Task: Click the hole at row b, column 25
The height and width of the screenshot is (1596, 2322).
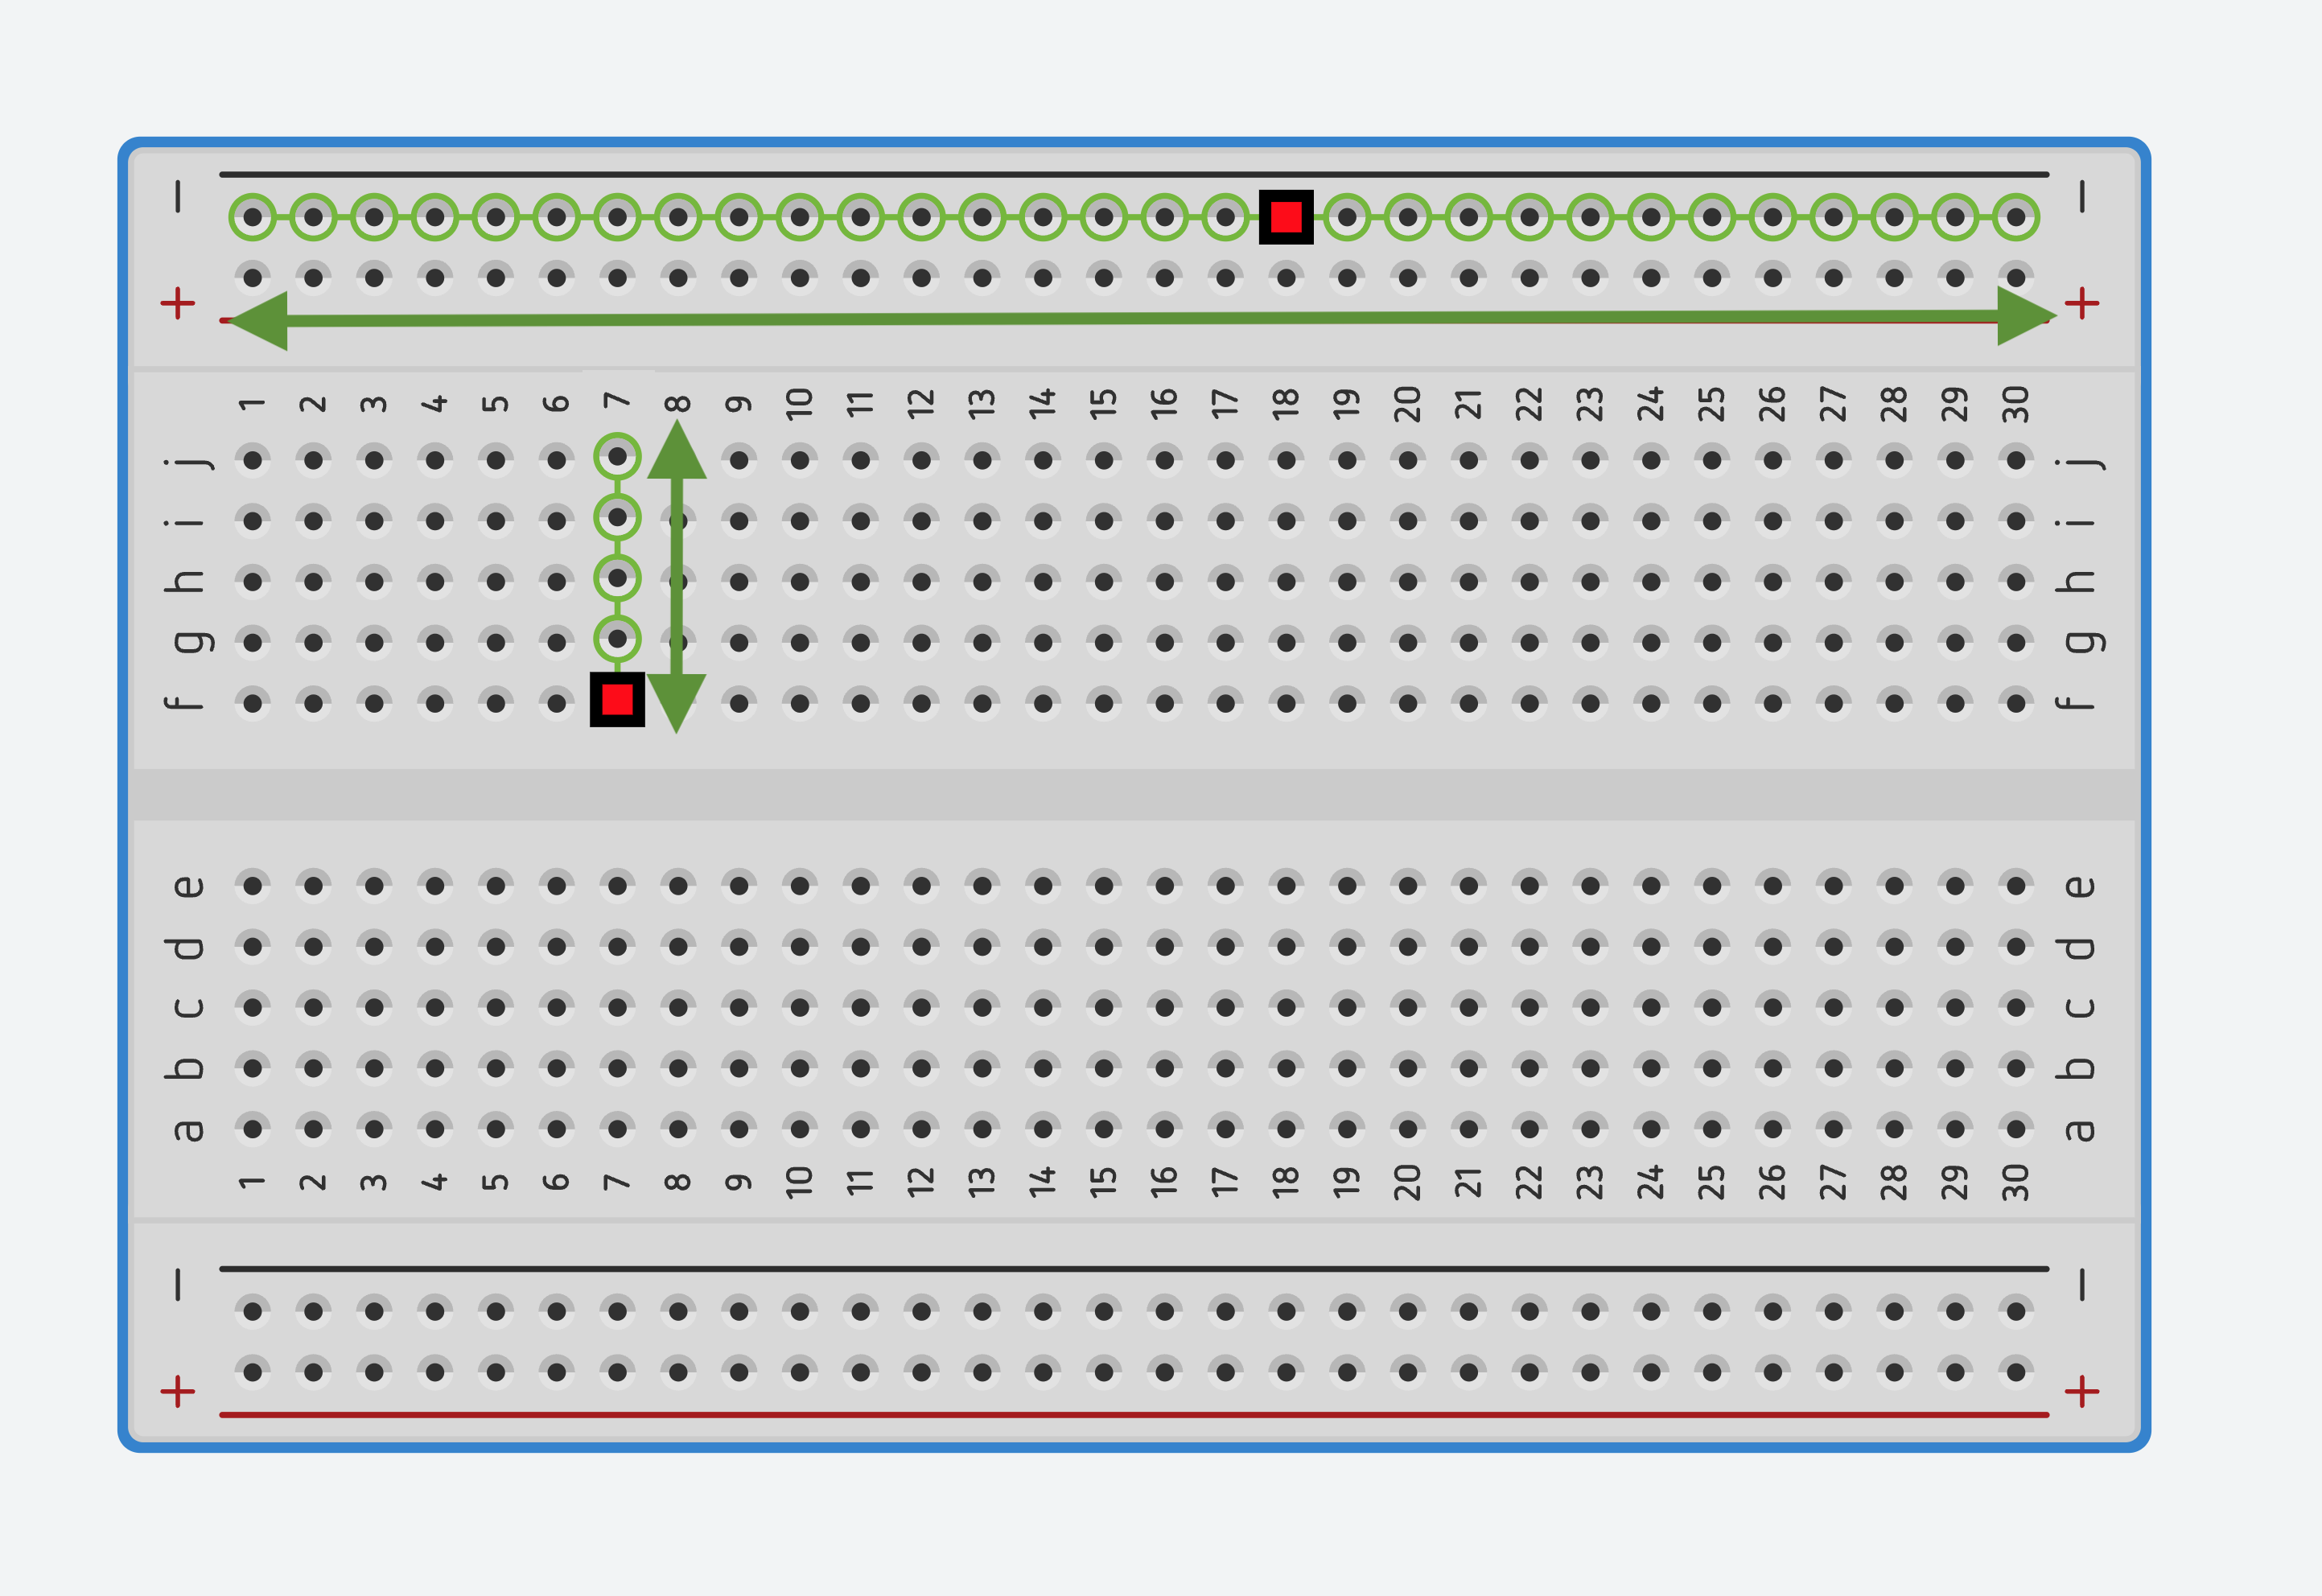Action: 1712,1068
